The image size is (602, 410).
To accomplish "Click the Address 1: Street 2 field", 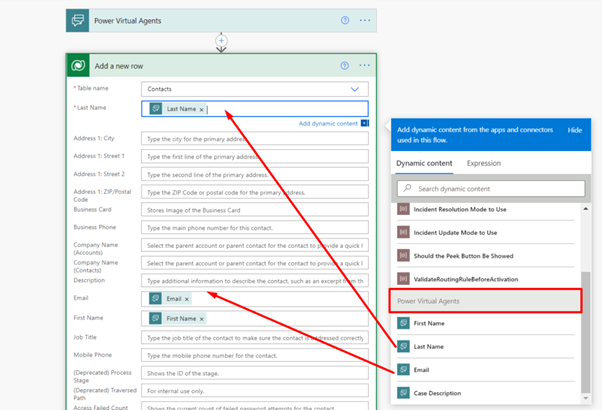I will point(255,174).
